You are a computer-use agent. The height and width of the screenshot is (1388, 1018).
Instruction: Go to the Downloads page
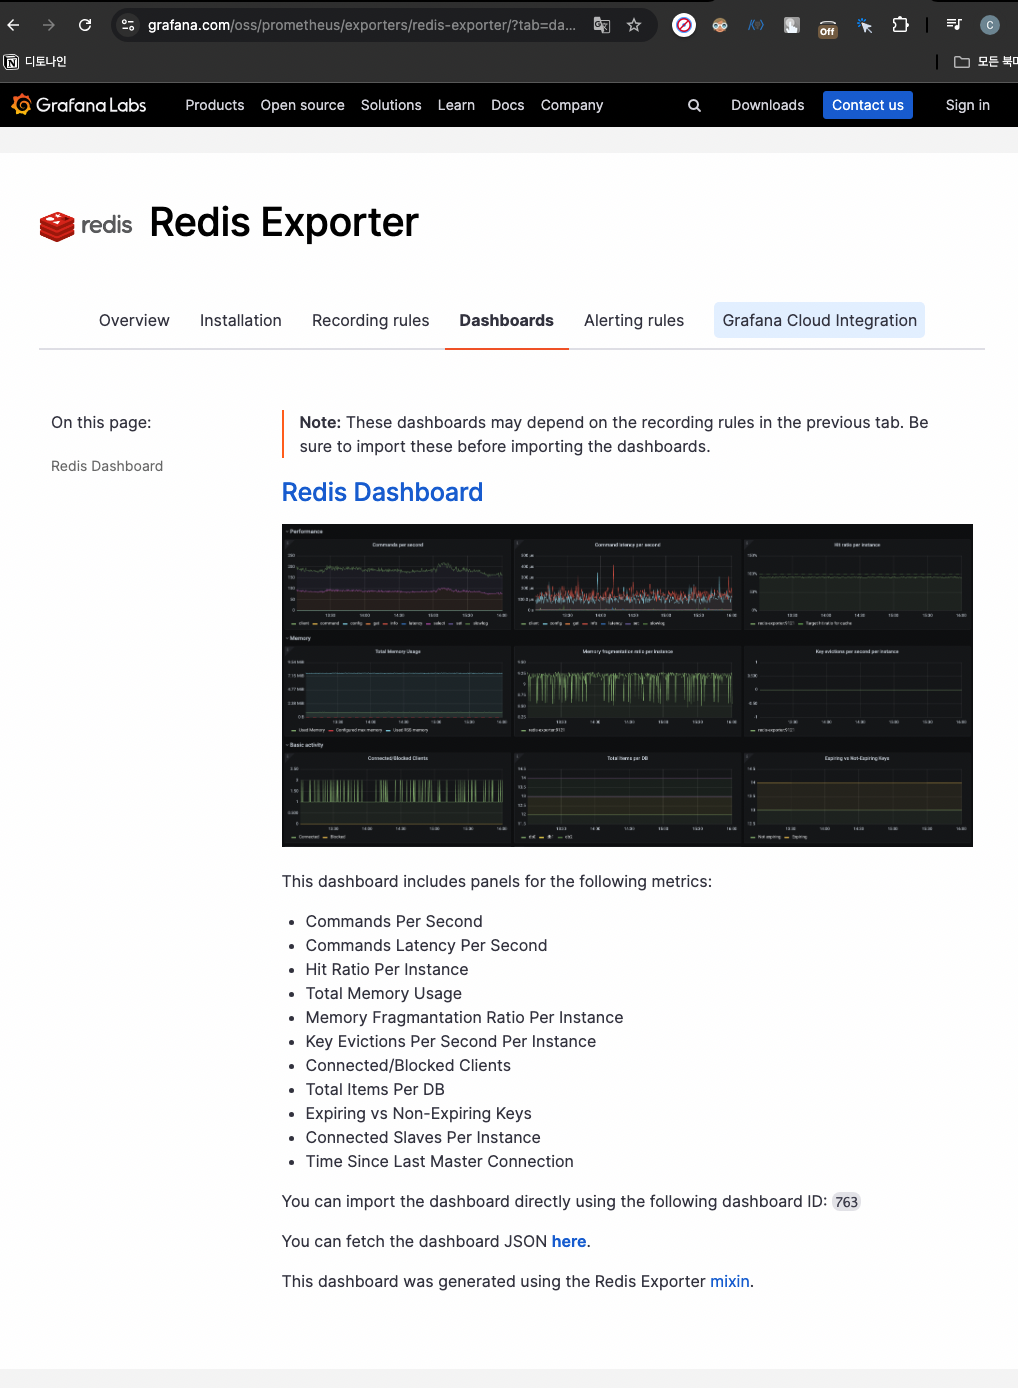tap(768, 105)
